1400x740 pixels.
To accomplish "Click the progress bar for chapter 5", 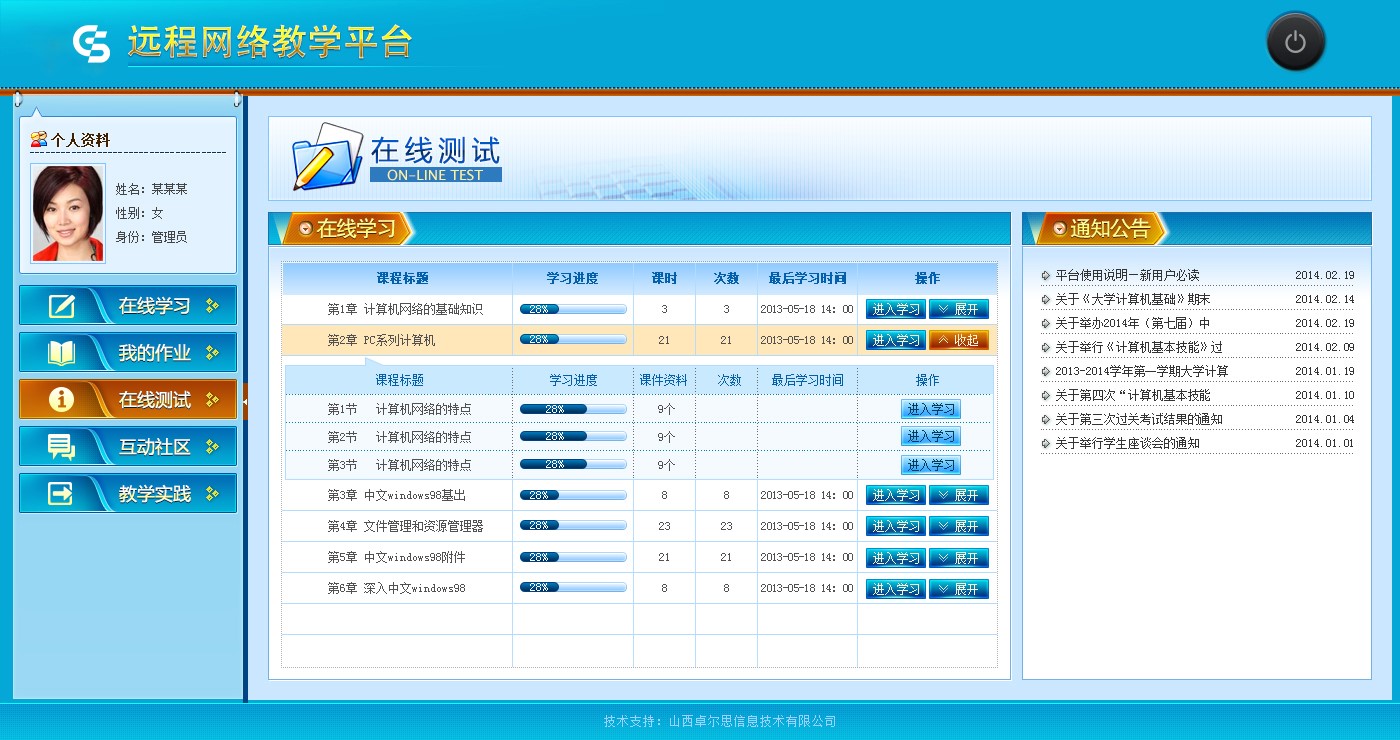I will [x=573, y=557].
